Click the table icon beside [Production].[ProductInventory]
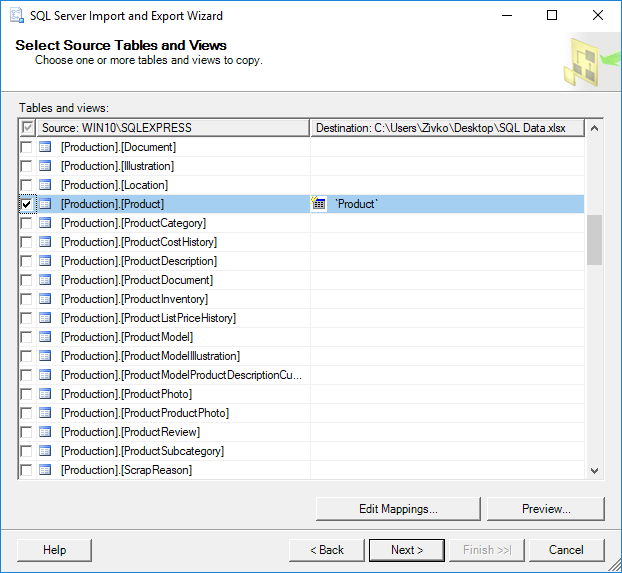Image resolution: width=622 pixels, height=573 pixels. pos(45,299)
